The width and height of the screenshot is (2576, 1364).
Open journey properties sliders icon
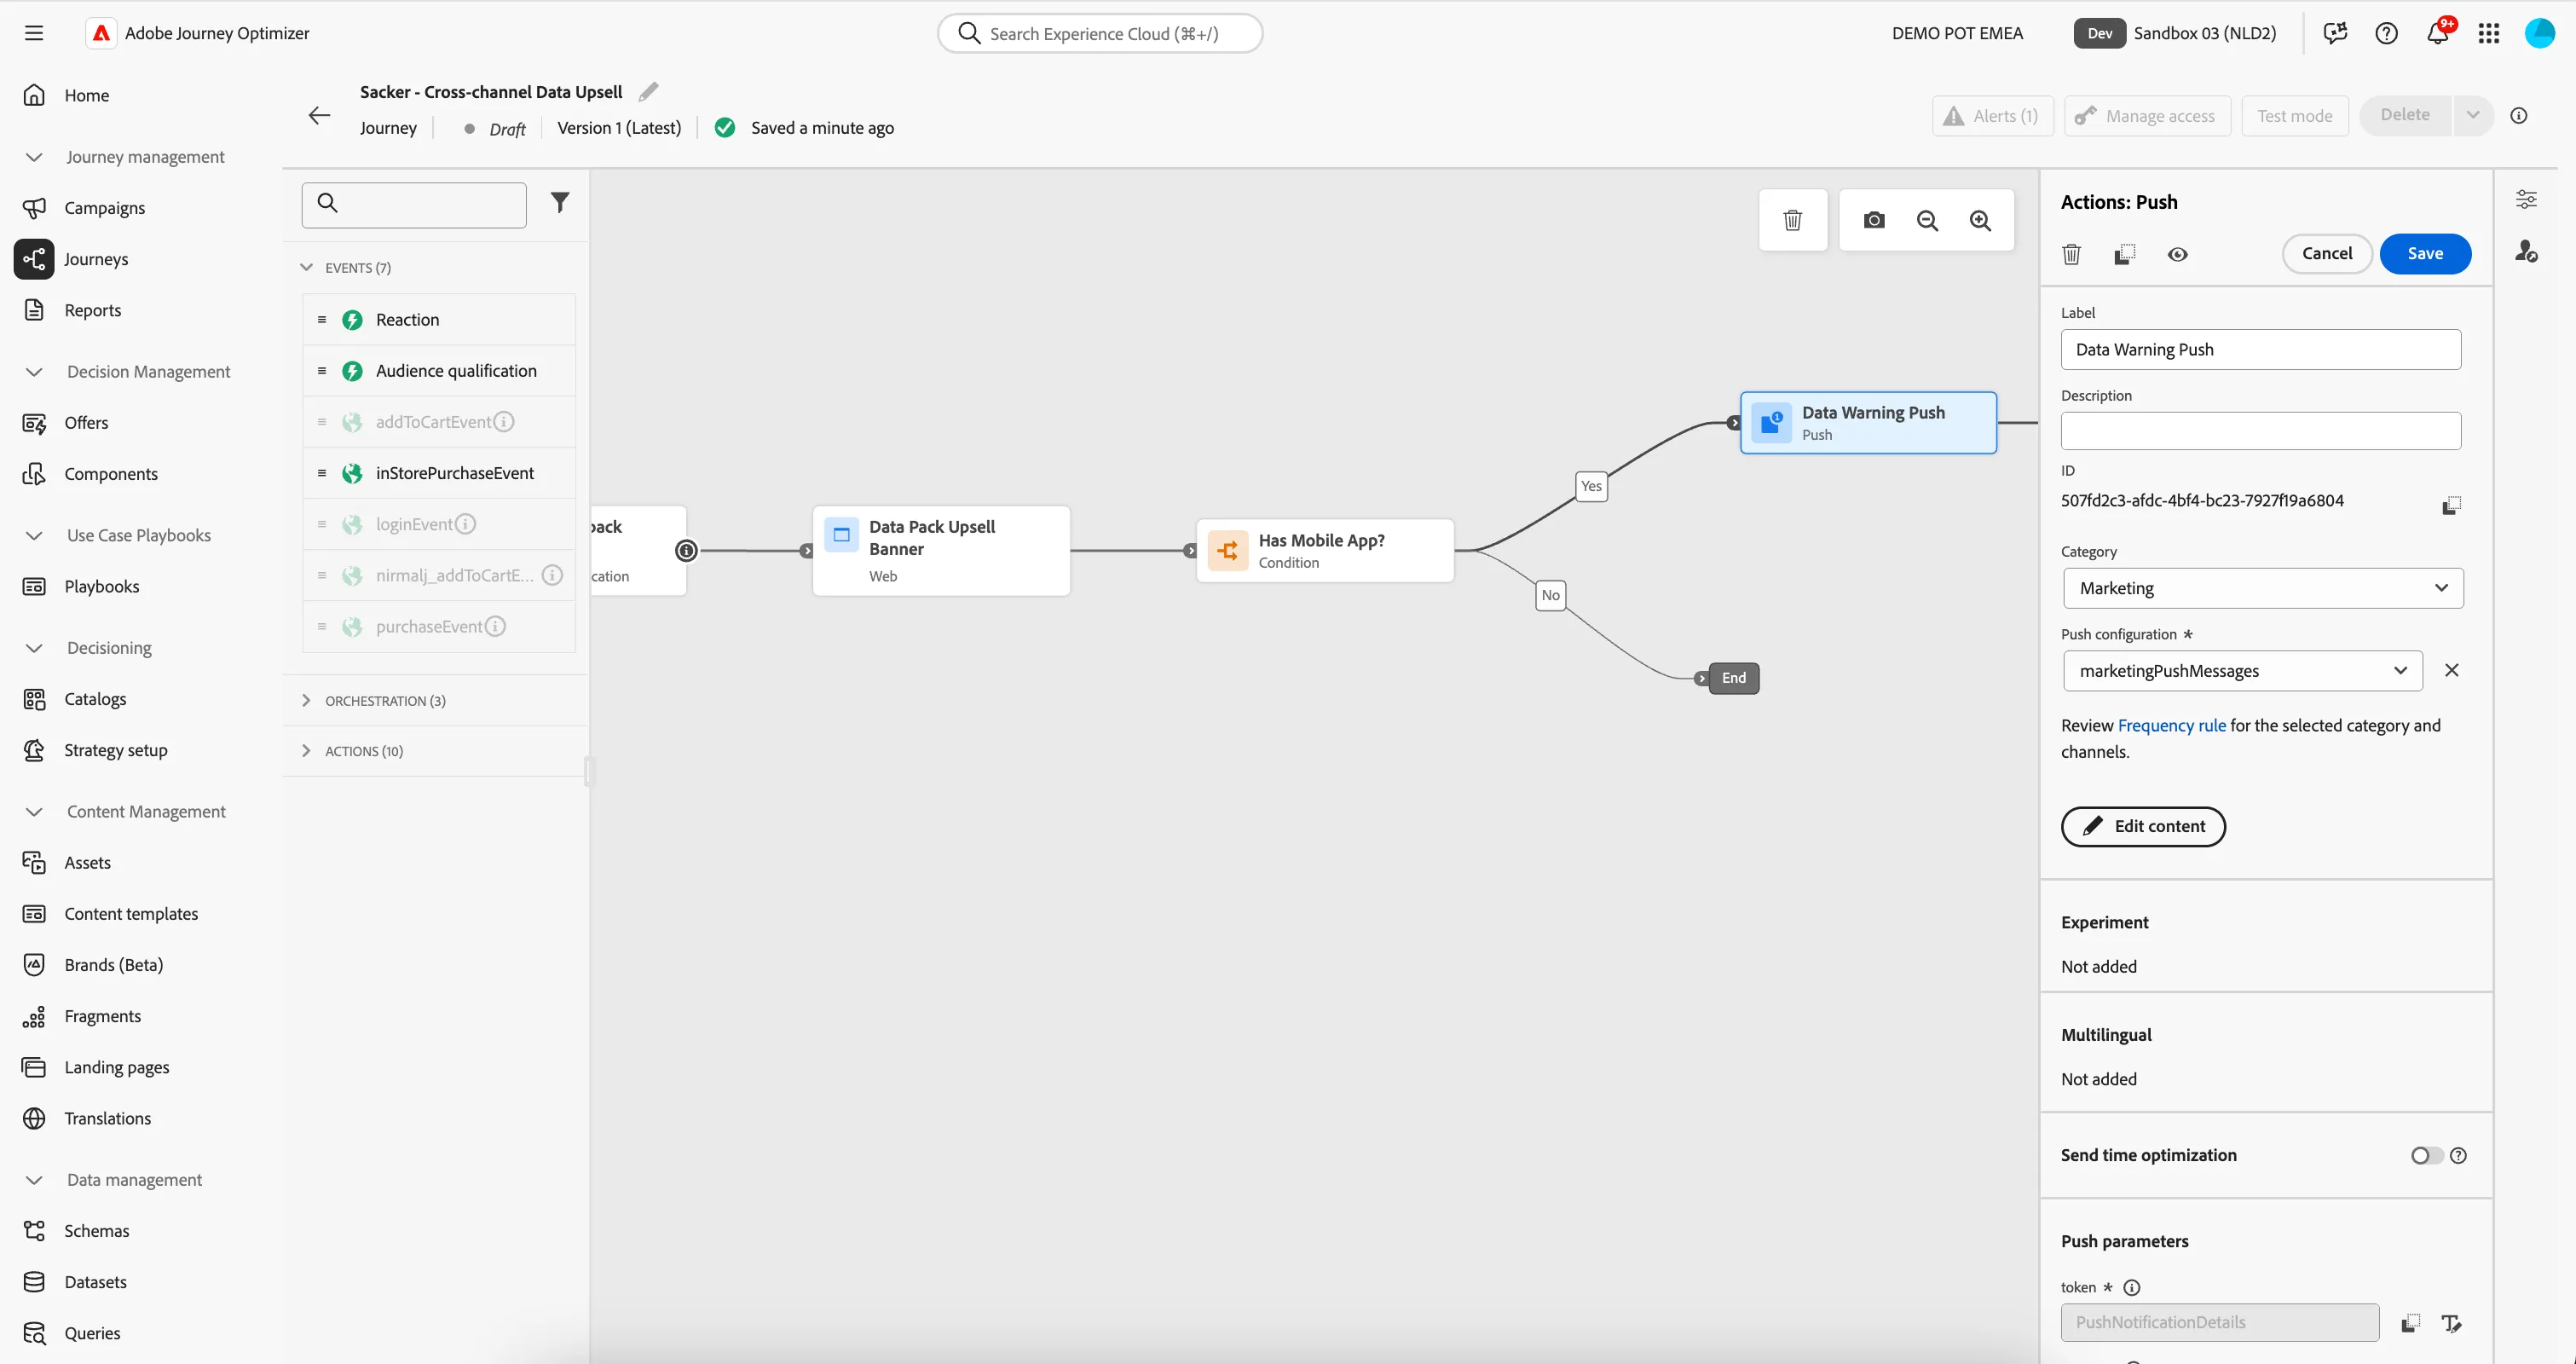click(2526, 199)
